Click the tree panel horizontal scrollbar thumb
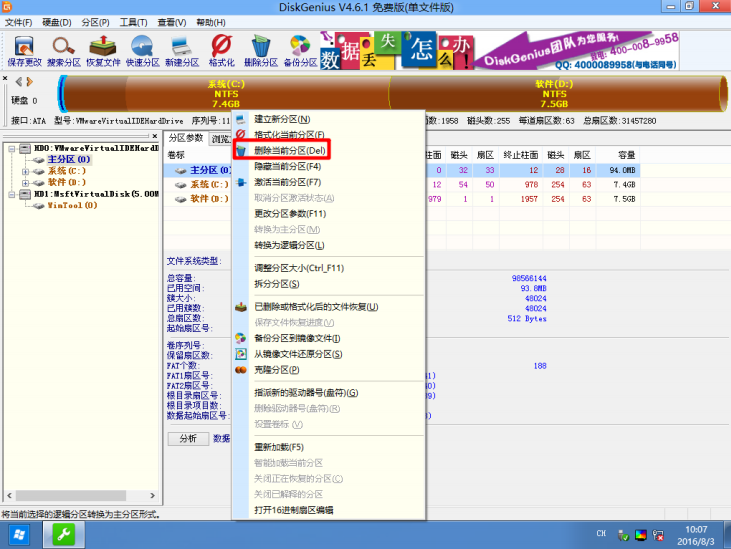The image size is (731, 549). 71,495
